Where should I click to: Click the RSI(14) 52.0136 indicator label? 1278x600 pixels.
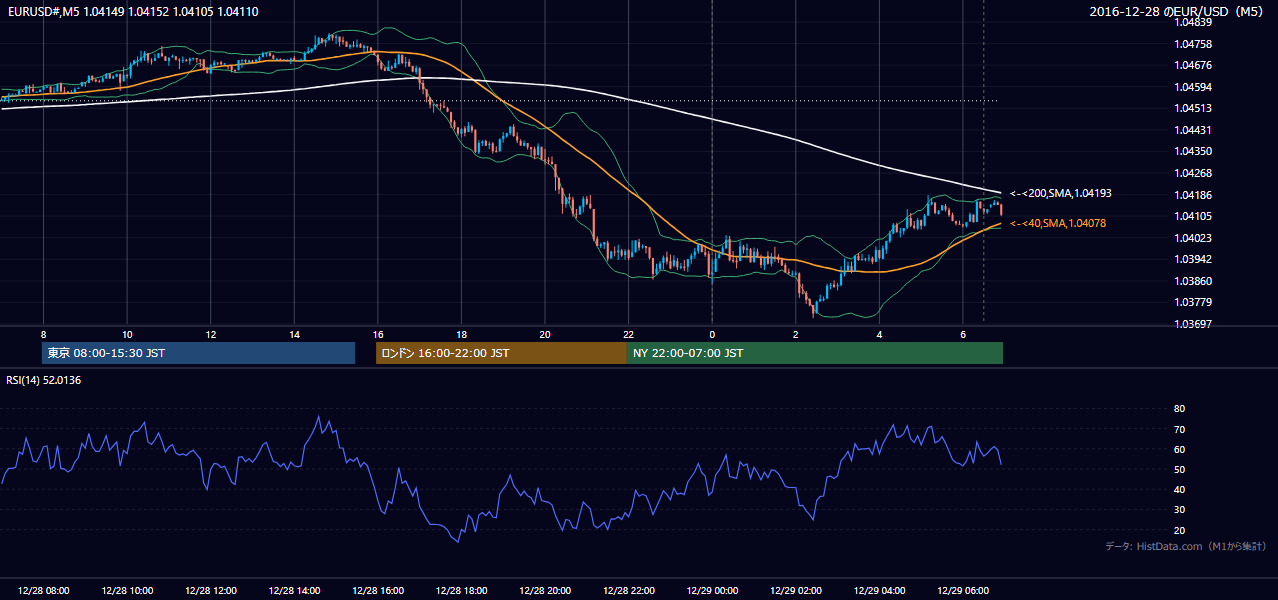43,380
